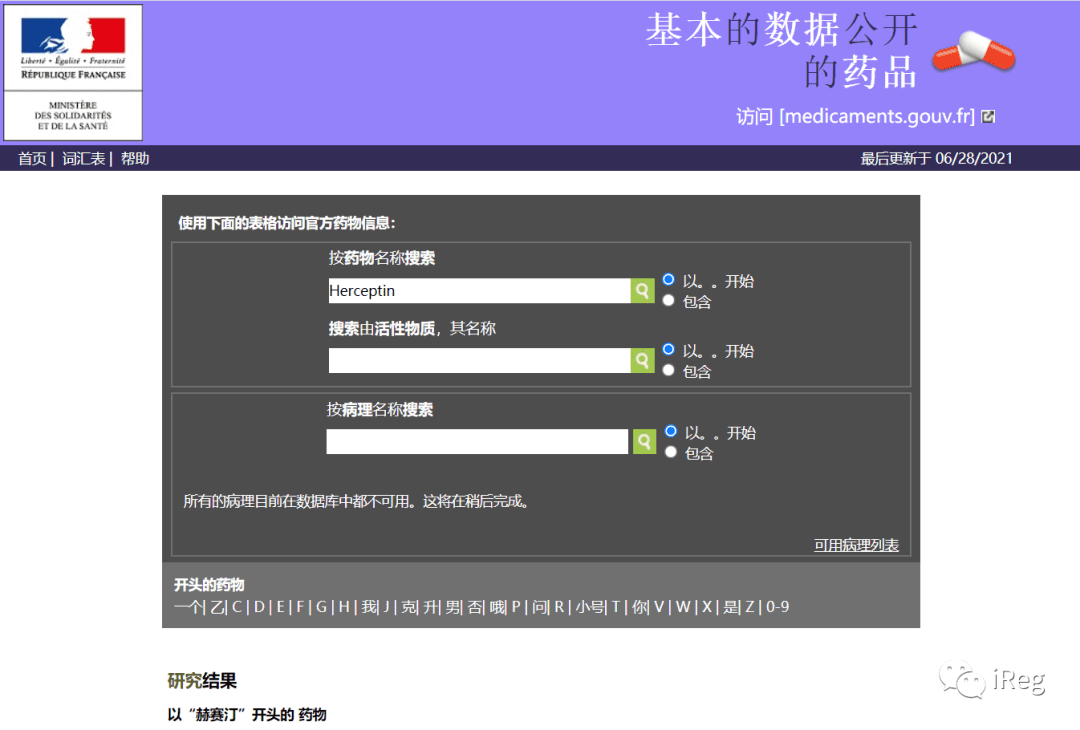
Task: Select '包含' radio for pathology search
Action: [671, 452]
